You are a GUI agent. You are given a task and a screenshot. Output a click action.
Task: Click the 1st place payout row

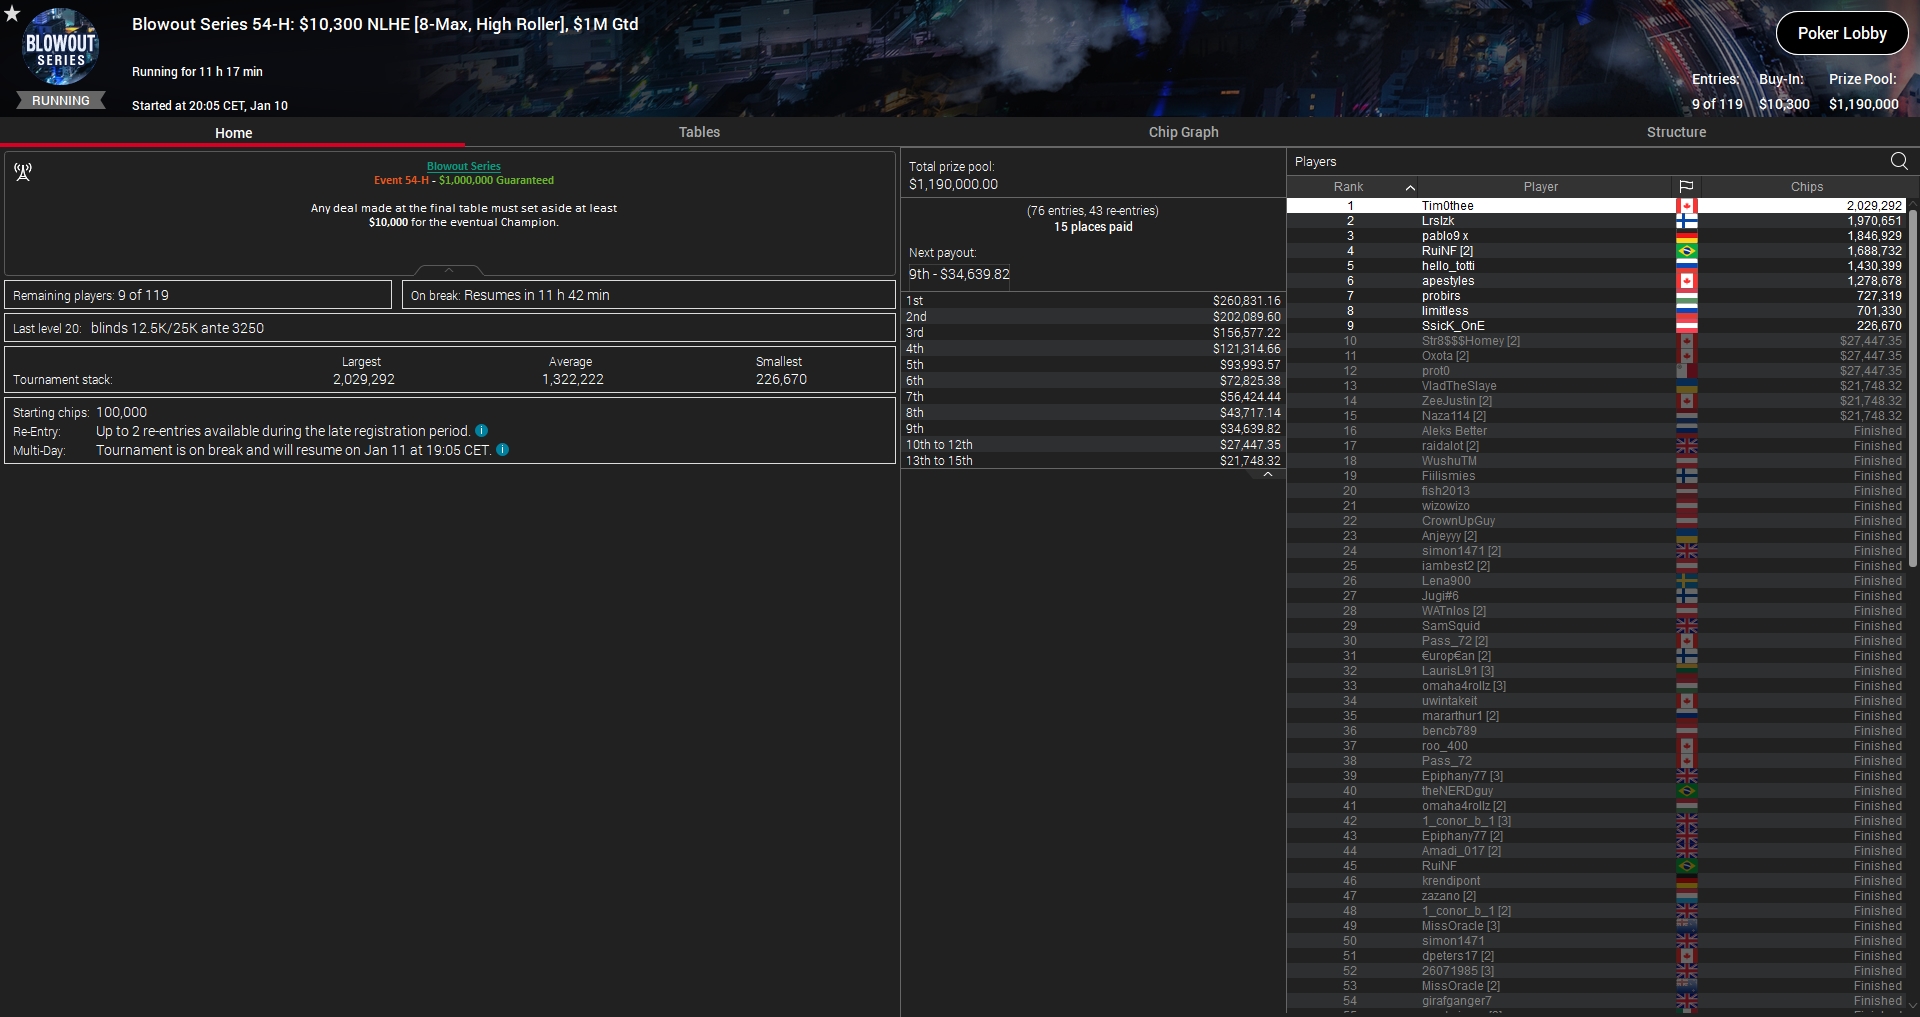(1093, 301)
